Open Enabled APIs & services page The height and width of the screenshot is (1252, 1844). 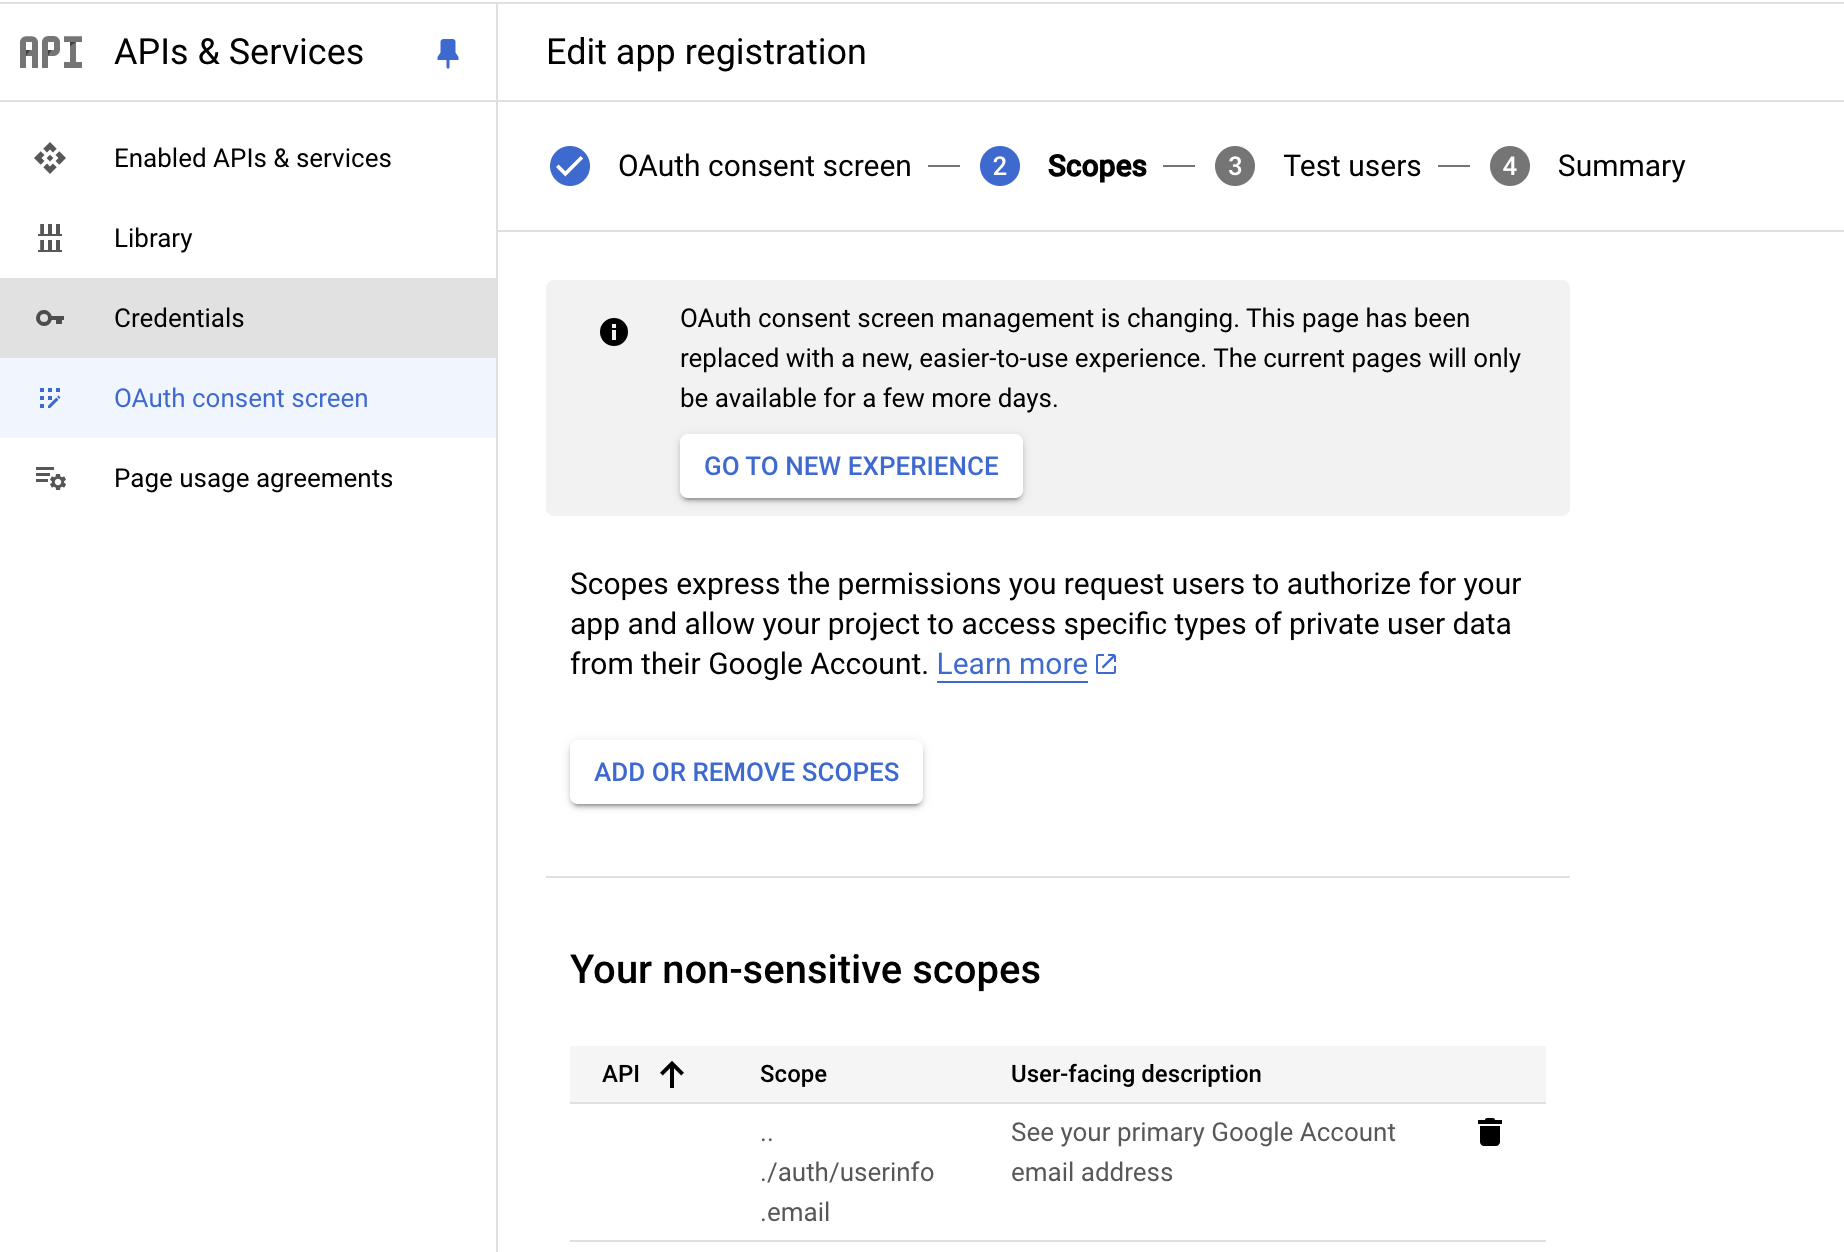[252, 158]
